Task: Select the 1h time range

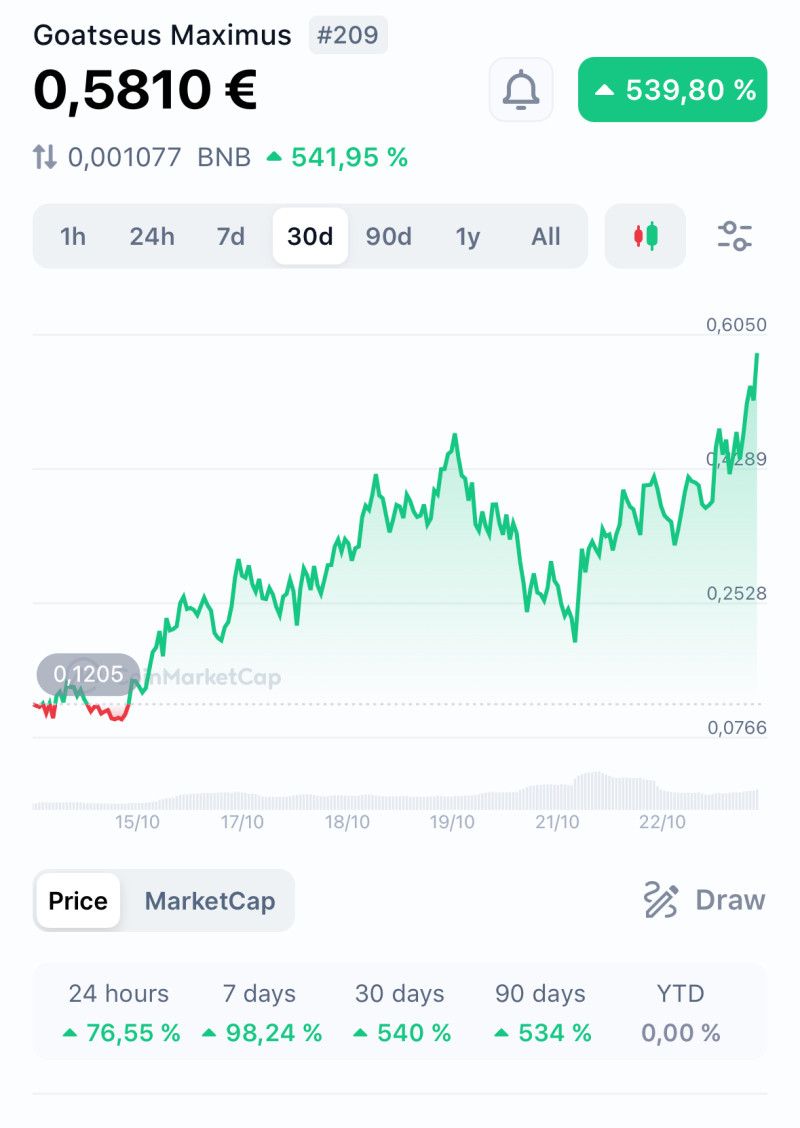Action: coord(72,237)
